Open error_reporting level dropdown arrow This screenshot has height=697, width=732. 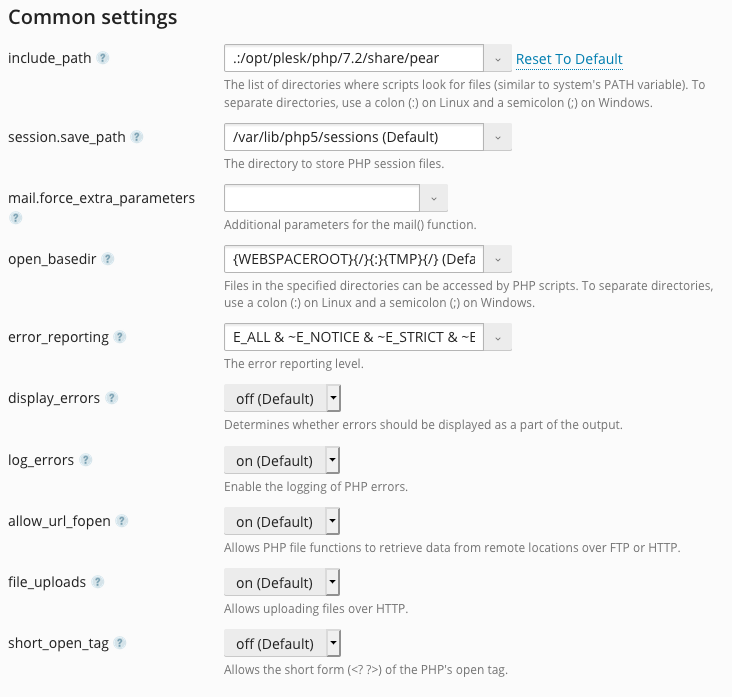[x=498, y=337]
